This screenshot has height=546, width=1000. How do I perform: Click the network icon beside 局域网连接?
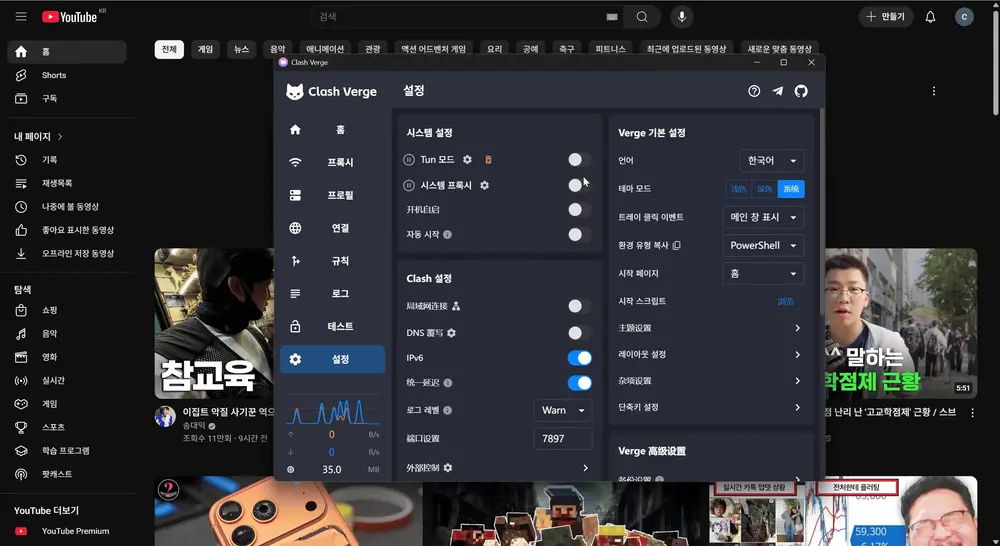456,306
